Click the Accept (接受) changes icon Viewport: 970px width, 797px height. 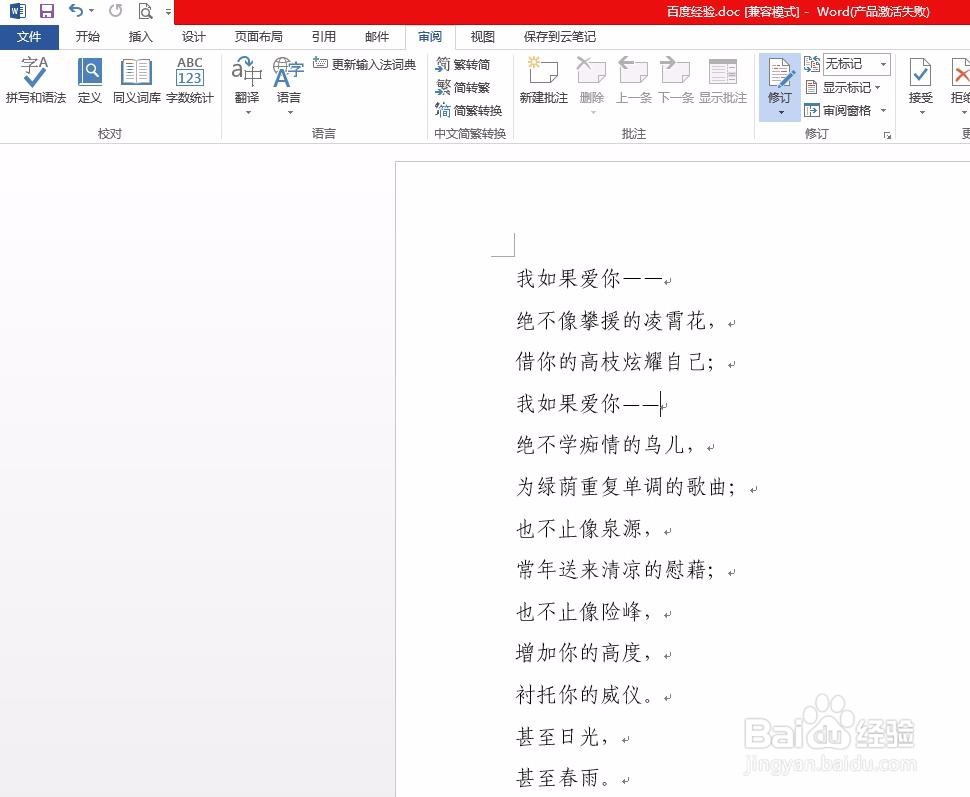921,74
